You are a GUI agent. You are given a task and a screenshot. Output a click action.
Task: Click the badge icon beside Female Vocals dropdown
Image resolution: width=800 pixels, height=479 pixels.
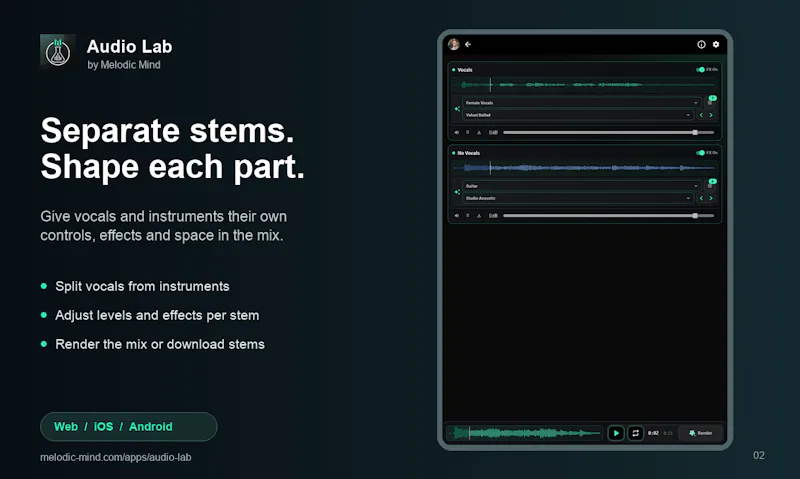point(711,100)
